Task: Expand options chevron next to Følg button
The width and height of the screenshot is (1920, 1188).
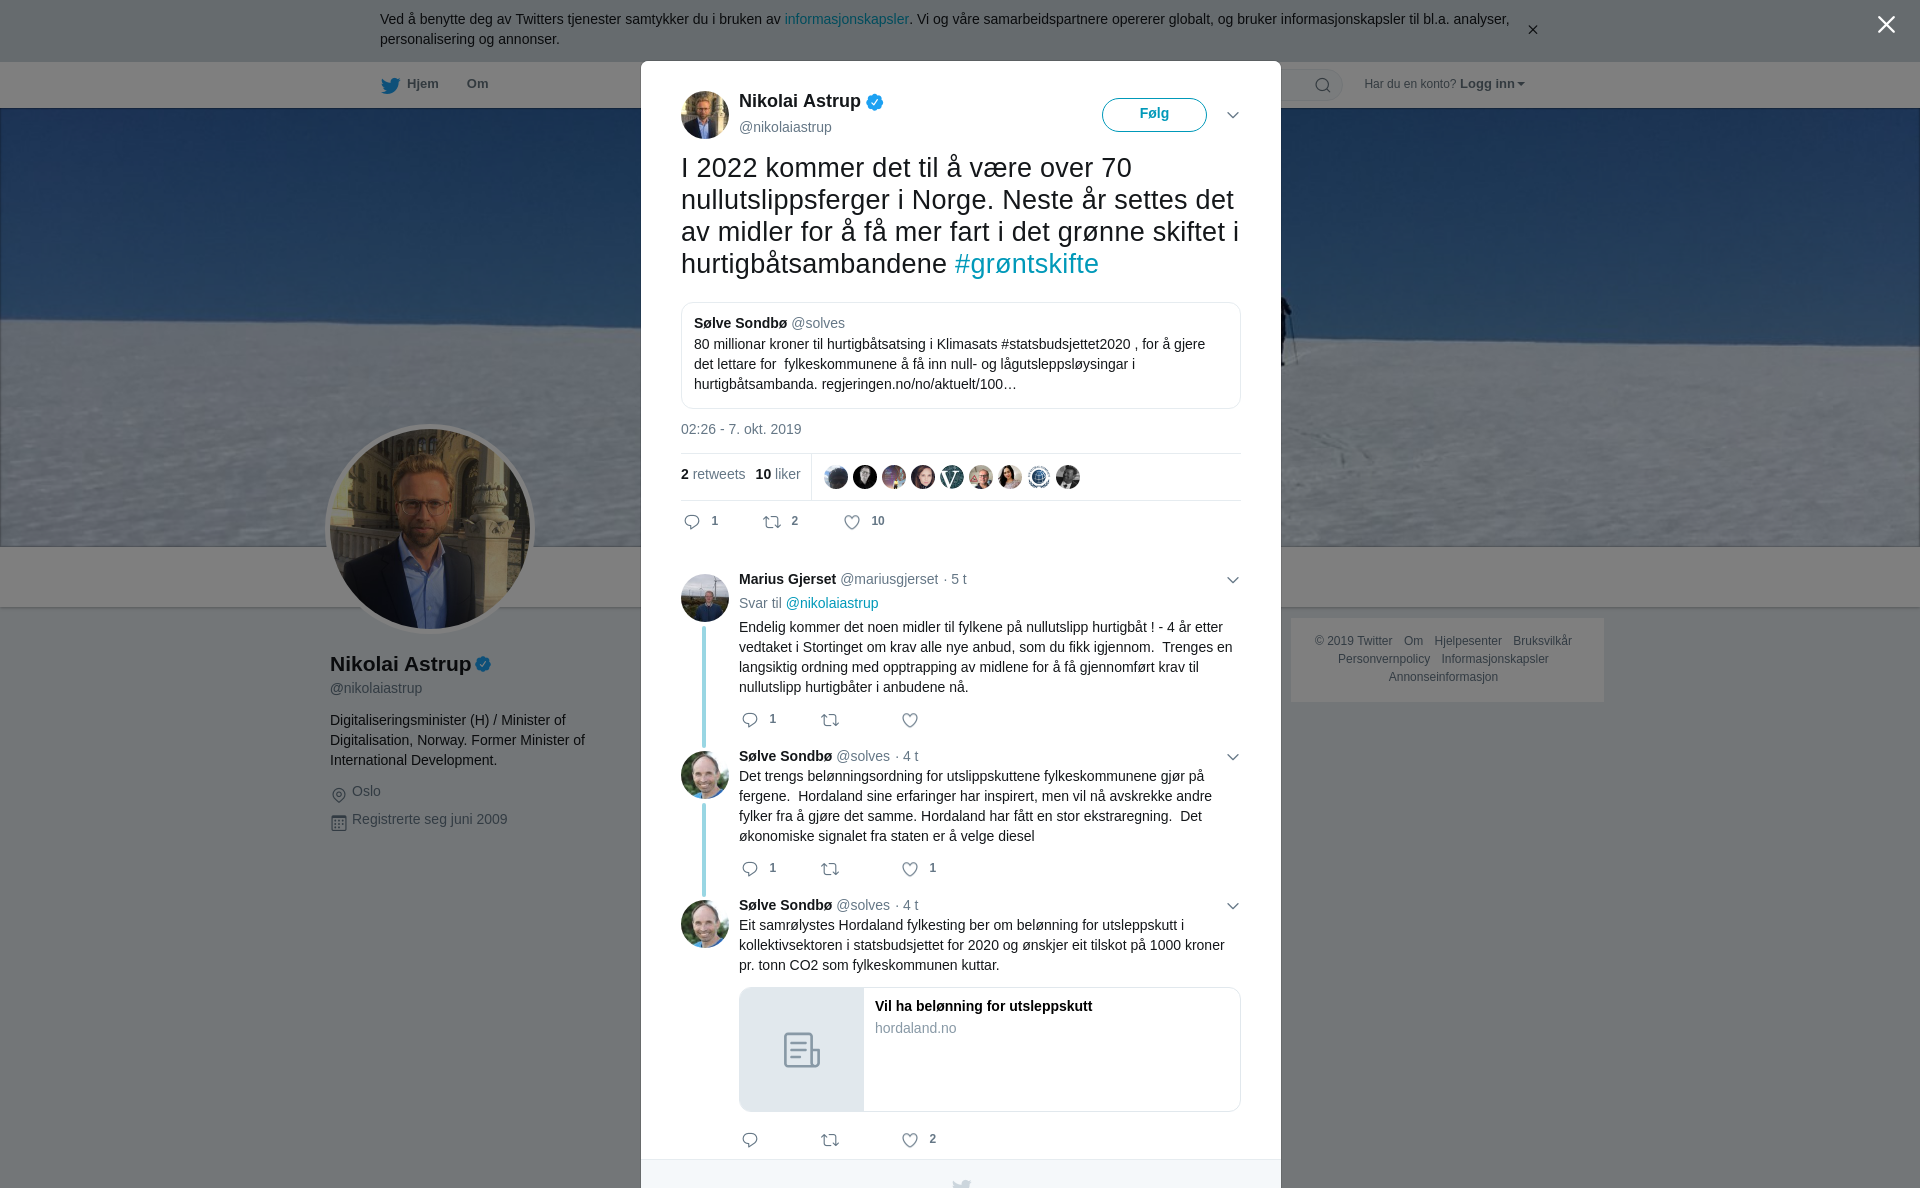Action: (x=1233, y=115)
